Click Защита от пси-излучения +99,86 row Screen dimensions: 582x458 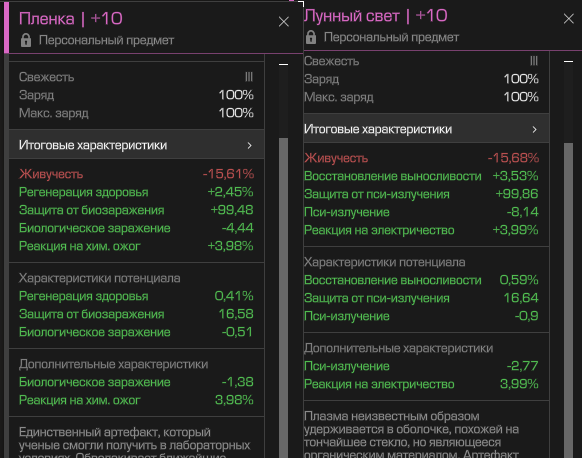click(421, 194)
